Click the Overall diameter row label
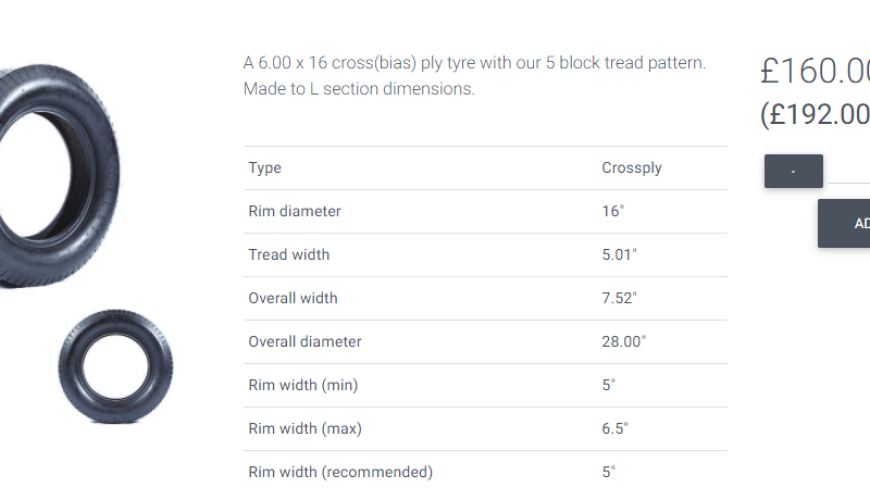 305,342
